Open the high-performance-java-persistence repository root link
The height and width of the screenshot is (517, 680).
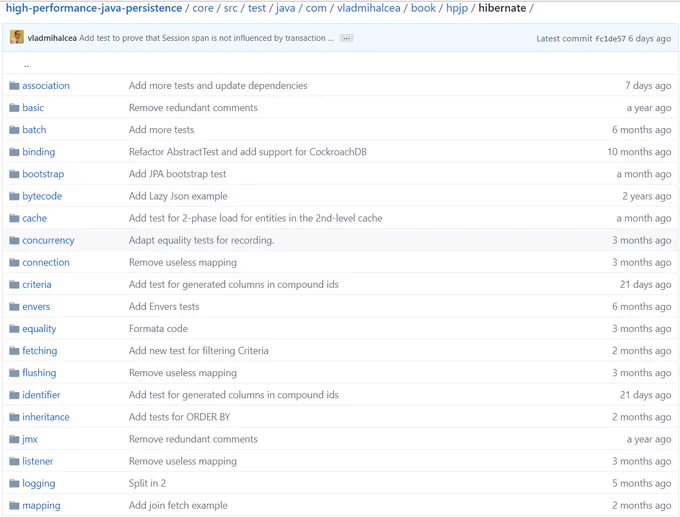(94, 8)
